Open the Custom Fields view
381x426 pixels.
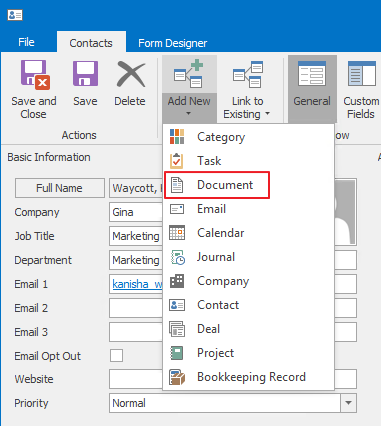(x=361, y=89)
